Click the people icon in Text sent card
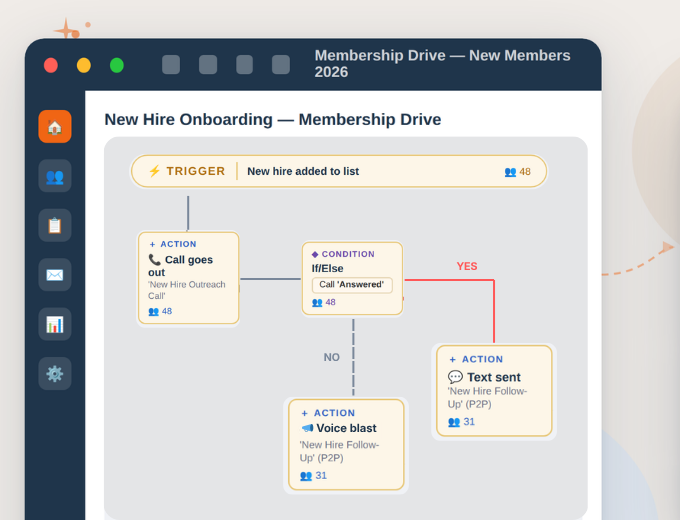The image size is (680, 520). coord(454,422)
